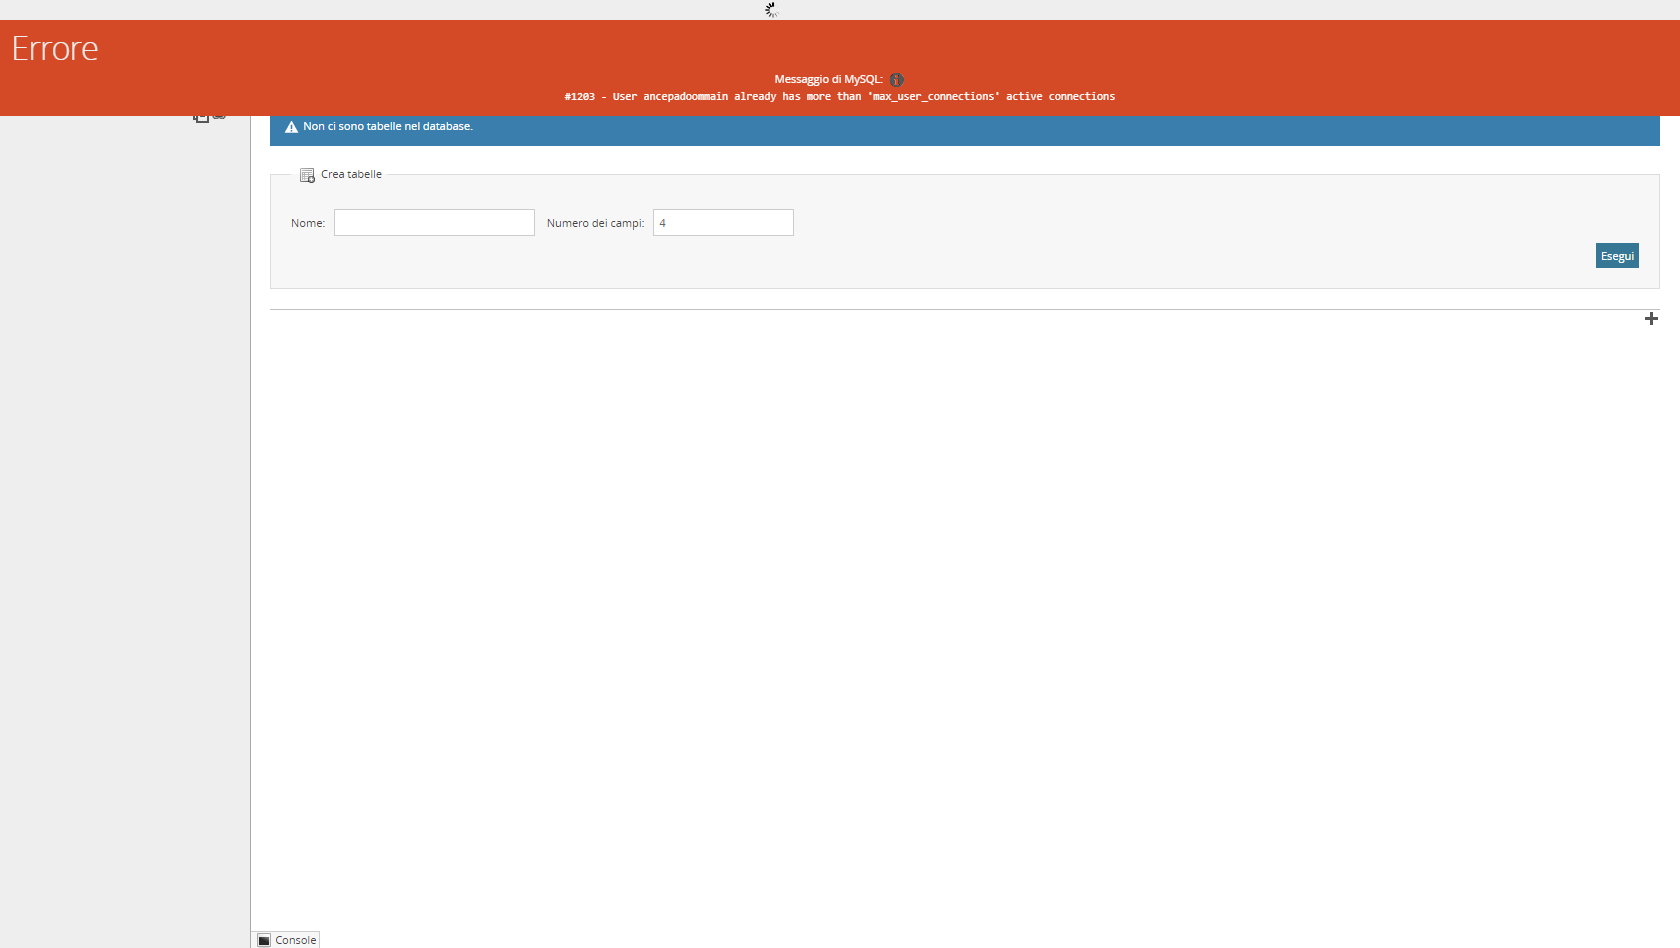Click the loading spinner at the top
This screenshot has height=948, width=1680.
[771, 10]
